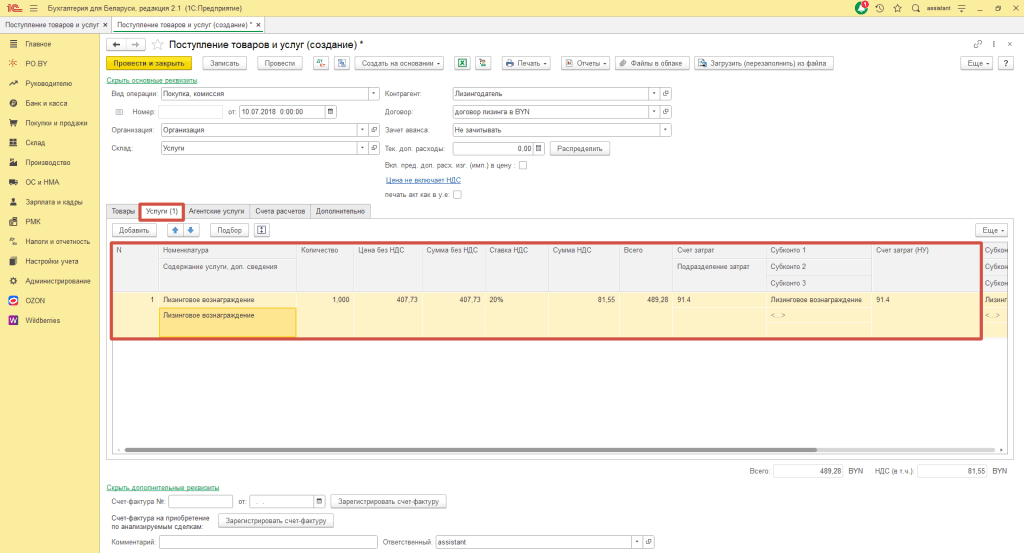Open calculator for Тек. доп. расходы field
This screenshot has width=1024, height=553.
pyautogui.click(x=539, y=148)
